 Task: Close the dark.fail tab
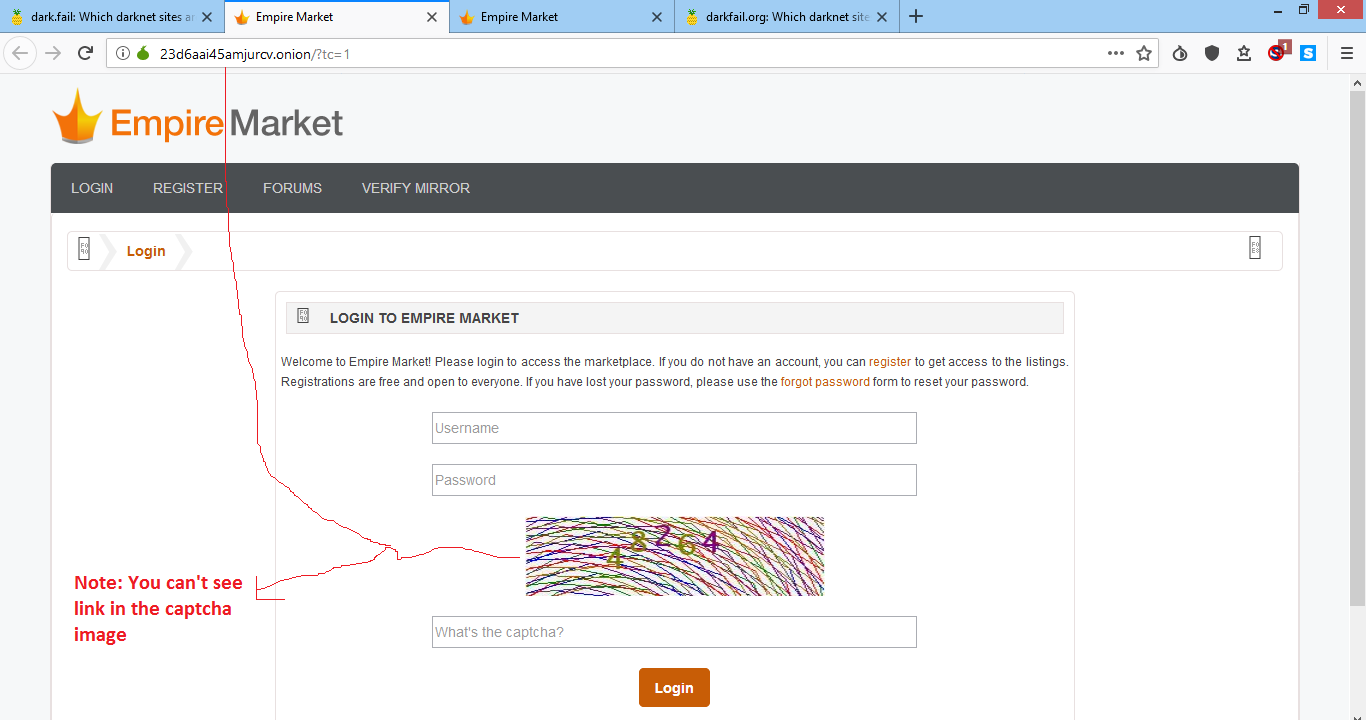click(x=207, y=17)
